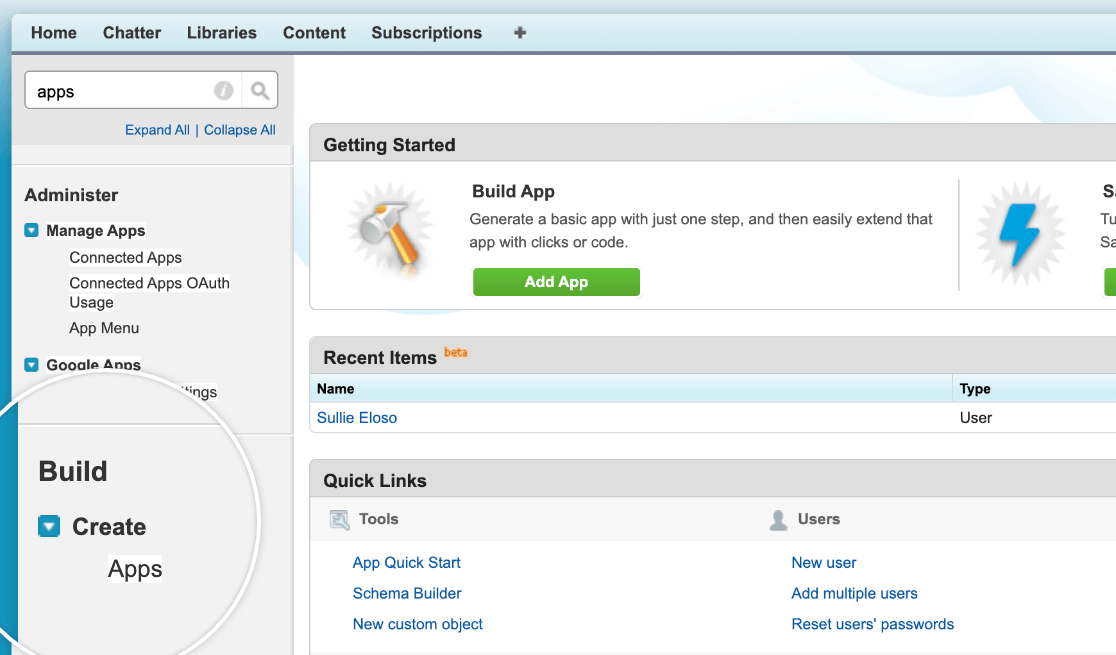This screenshot has width=1116, height=655.
Task: Click the Users person icon
Action: 778,520
